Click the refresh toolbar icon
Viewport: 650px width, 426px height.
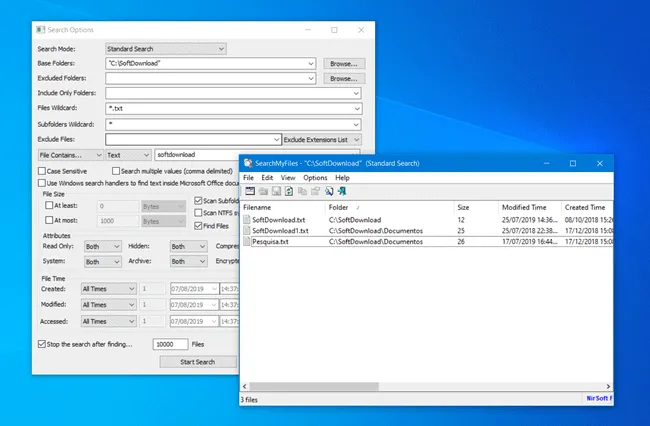tap(289, 191)
